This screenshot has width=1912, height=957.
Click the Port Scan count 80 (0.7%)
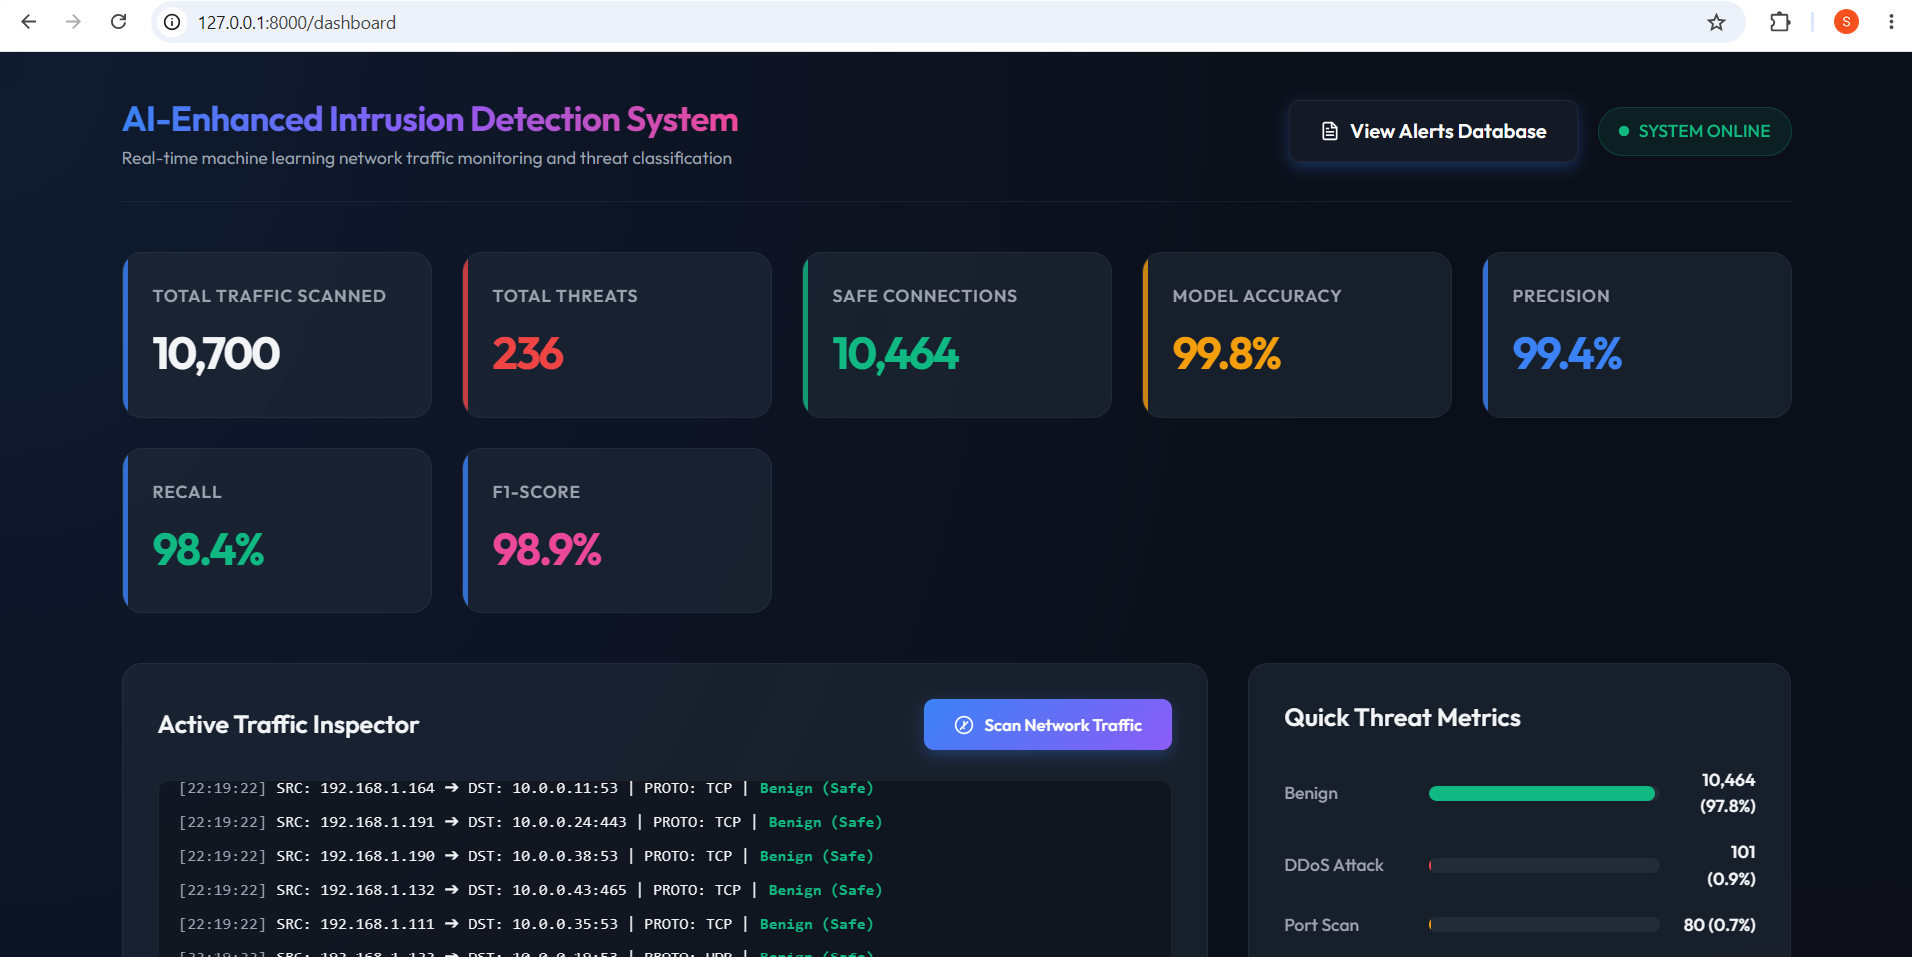coord(1719,925)
